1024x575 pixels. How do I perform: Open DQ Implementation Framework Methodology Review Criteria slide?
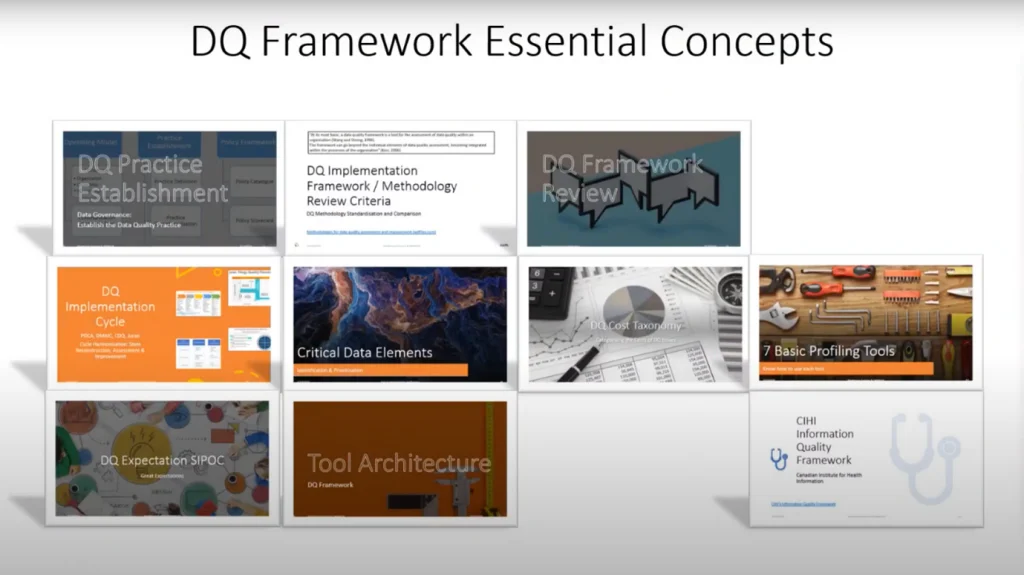(400, 188)
